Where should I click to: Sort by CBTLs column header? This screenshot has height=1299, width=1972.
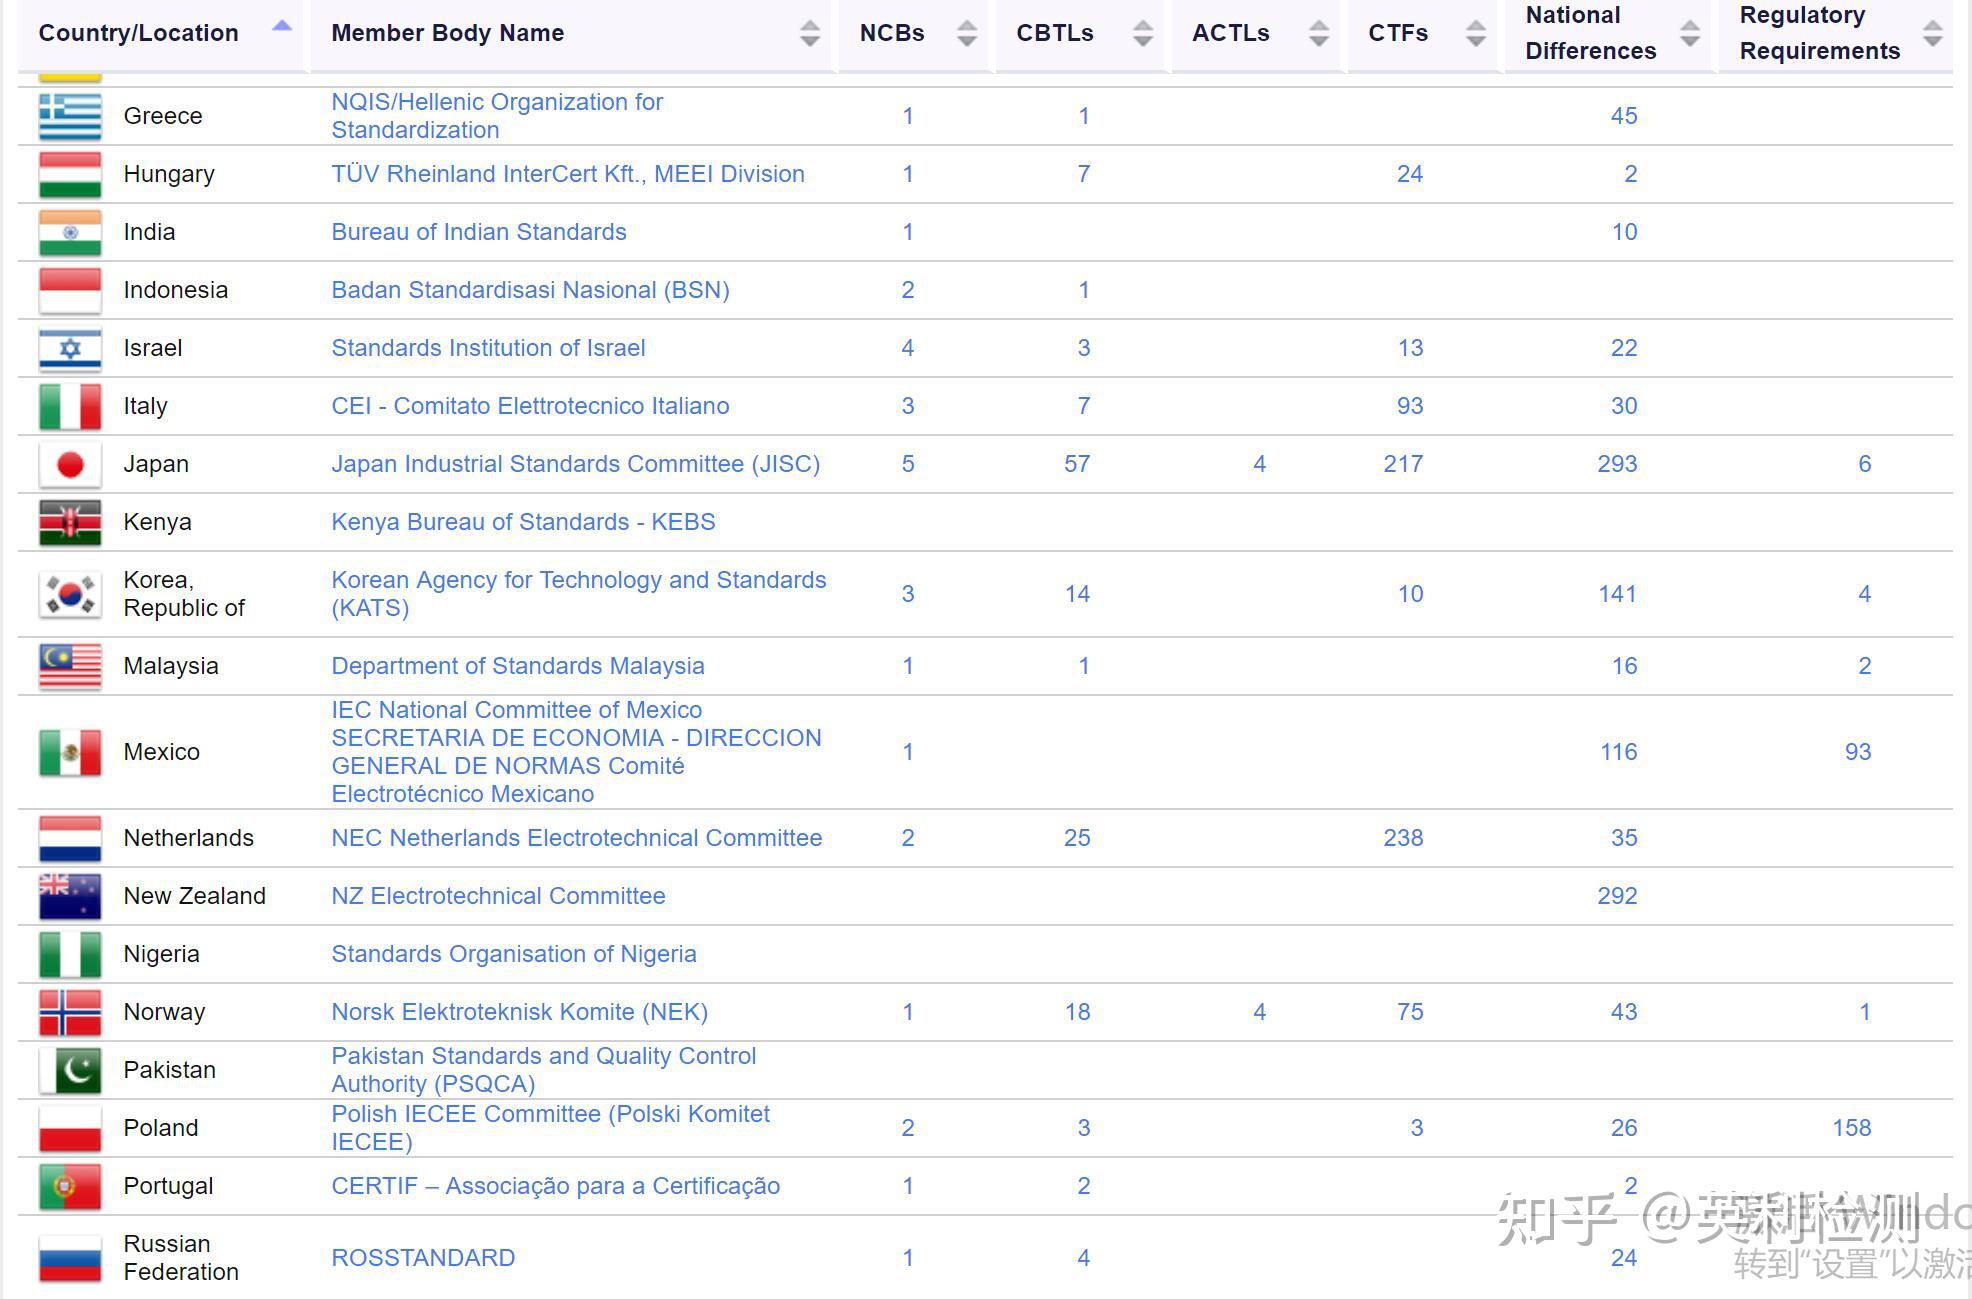click(x=1054, y=33)
